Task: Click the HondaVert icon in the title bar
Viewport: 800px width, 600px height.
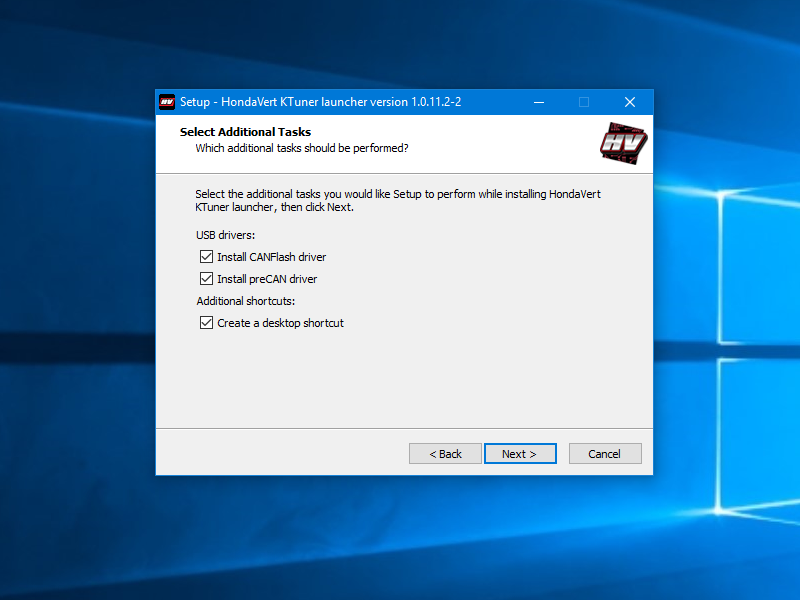Action: click(x=167, y=102)
